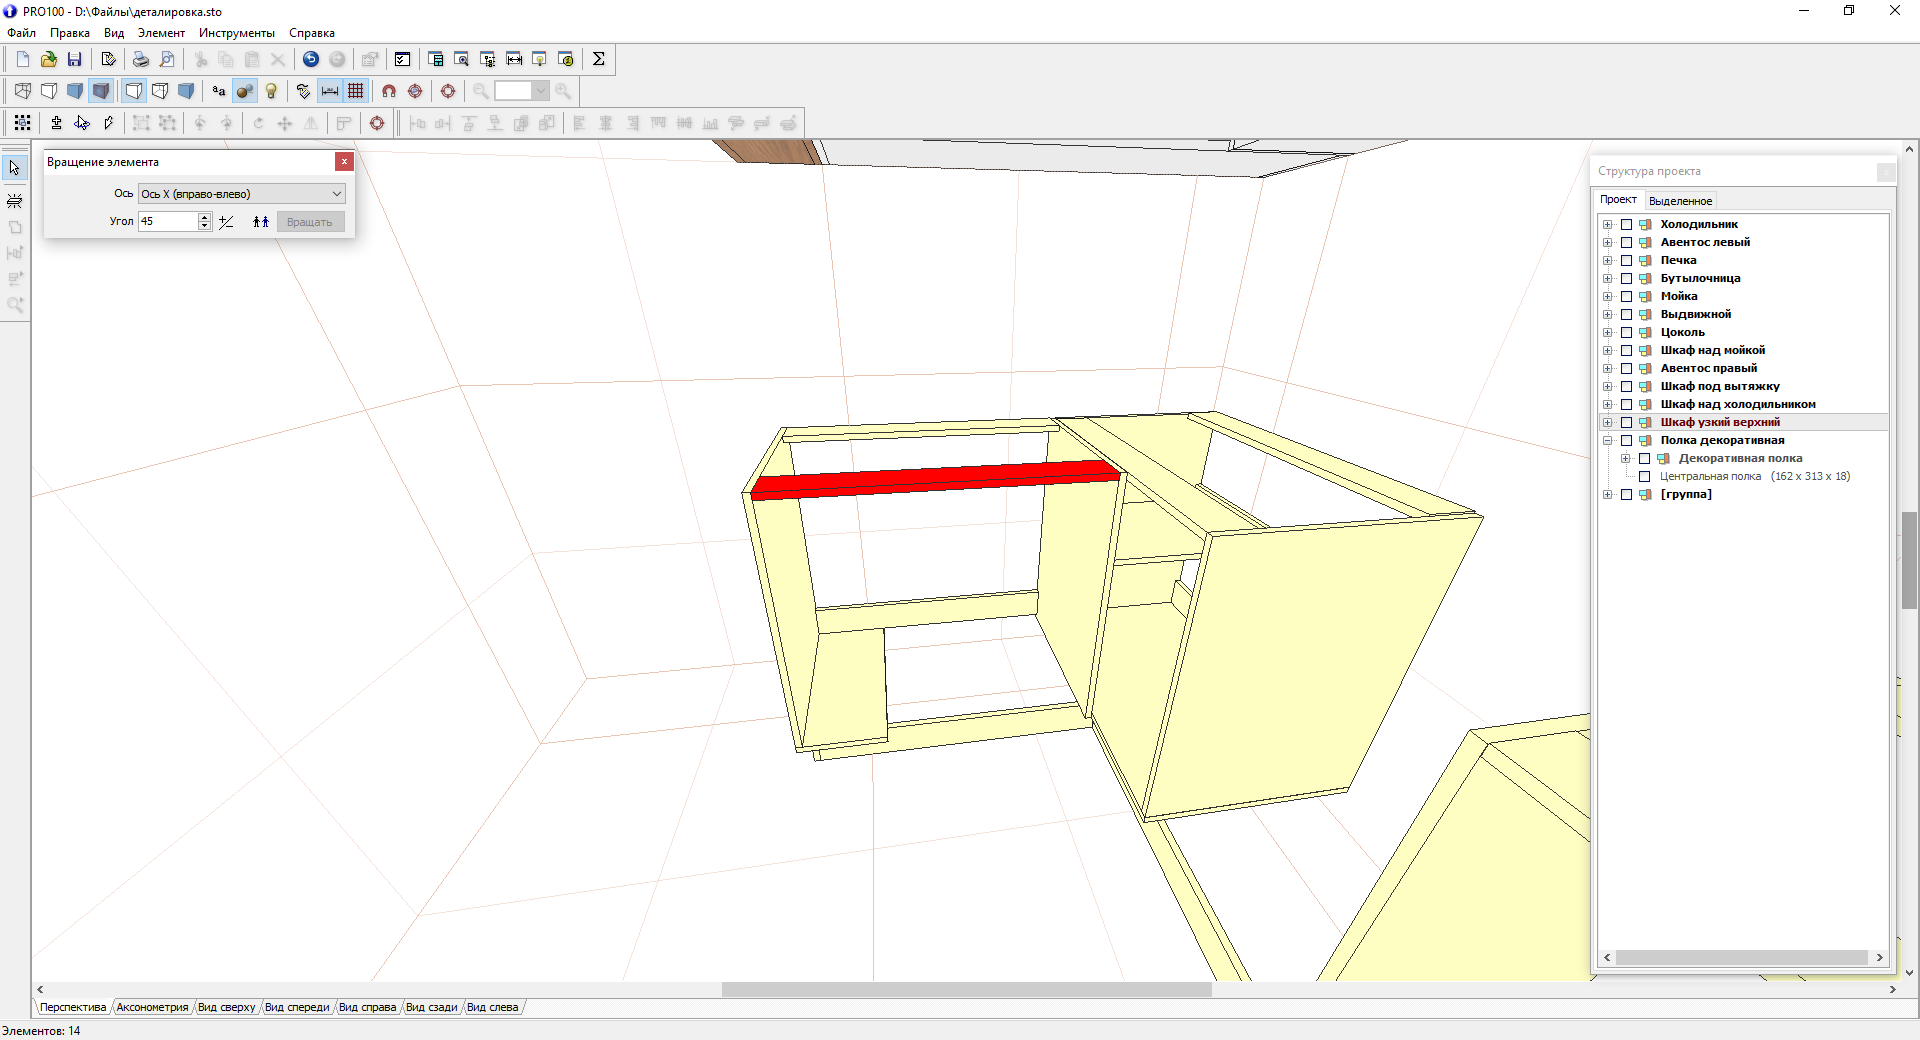Open an existing project file
Screen dimensions: 1920x1040
(x=48, y=59)
